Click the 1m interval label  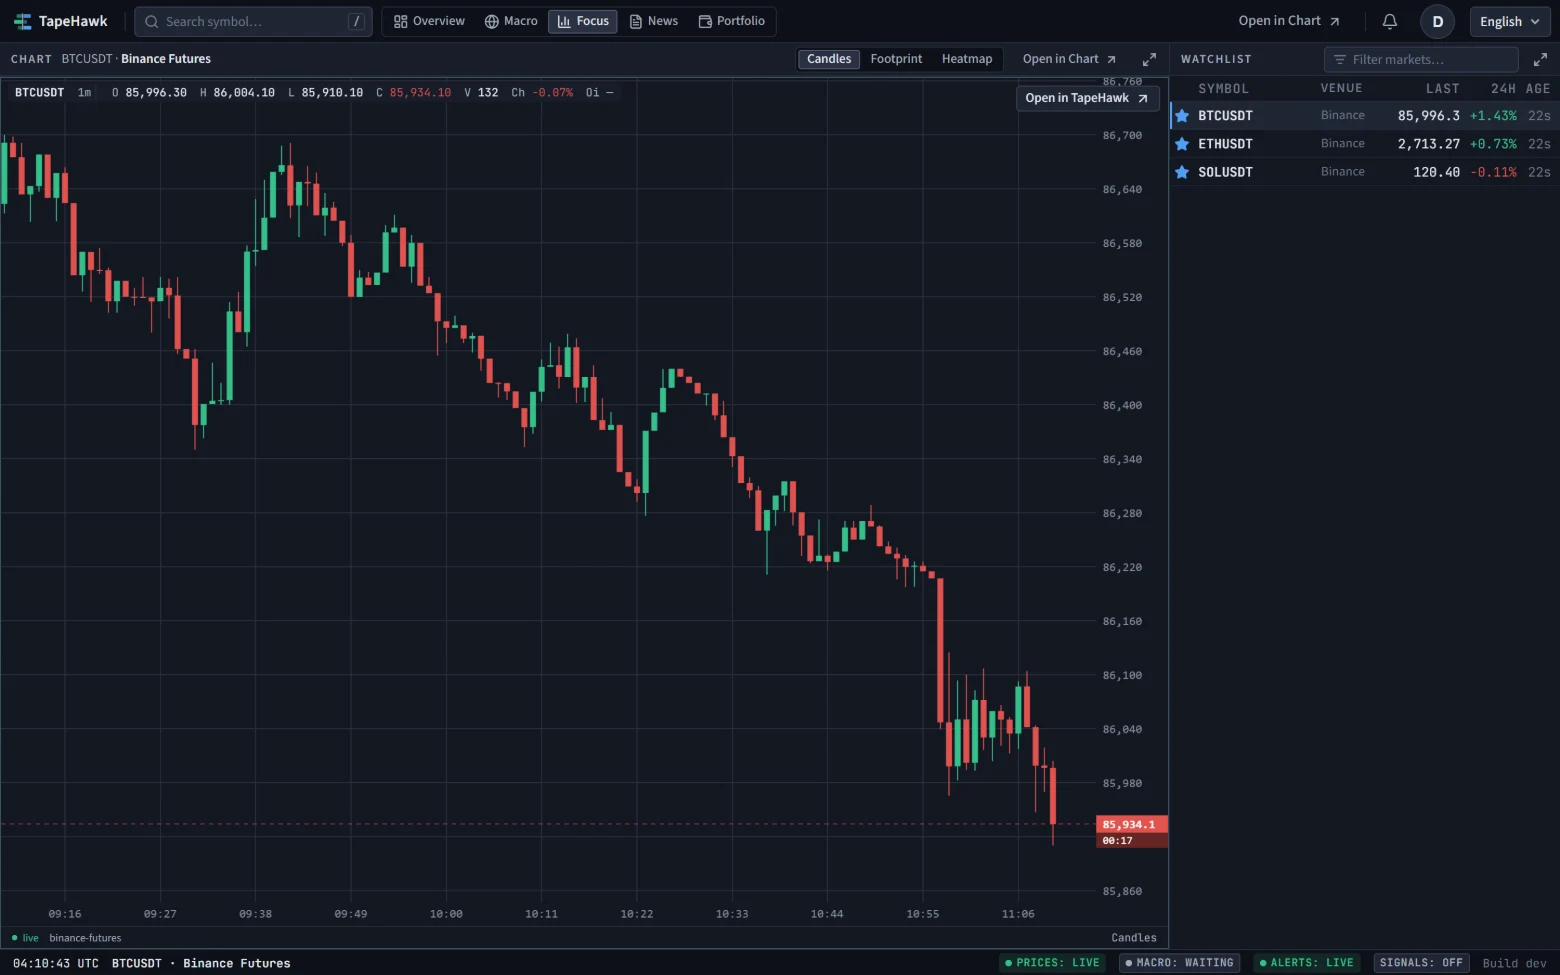point(84,92)
